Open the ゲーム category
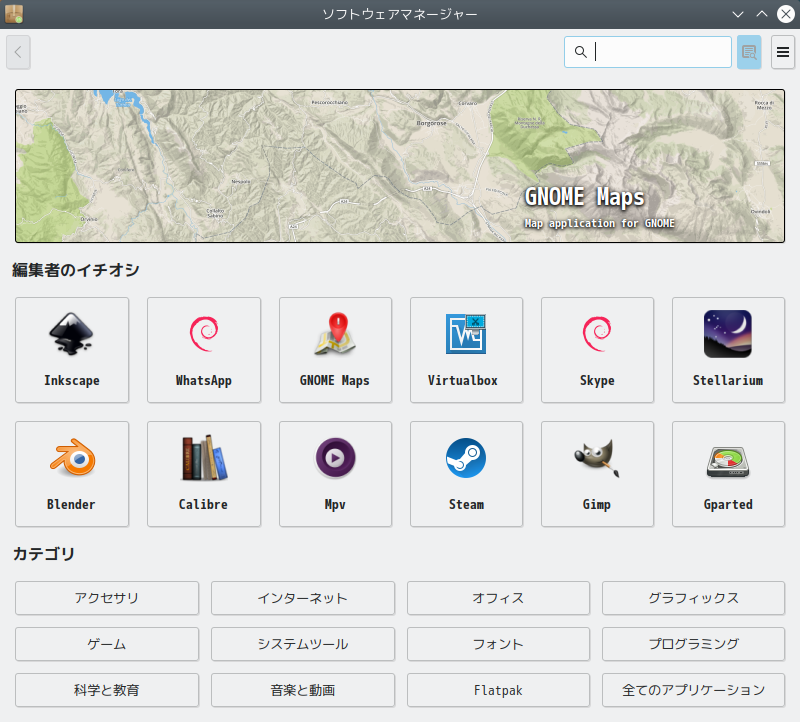800x722 pixels. pos(107,644)
